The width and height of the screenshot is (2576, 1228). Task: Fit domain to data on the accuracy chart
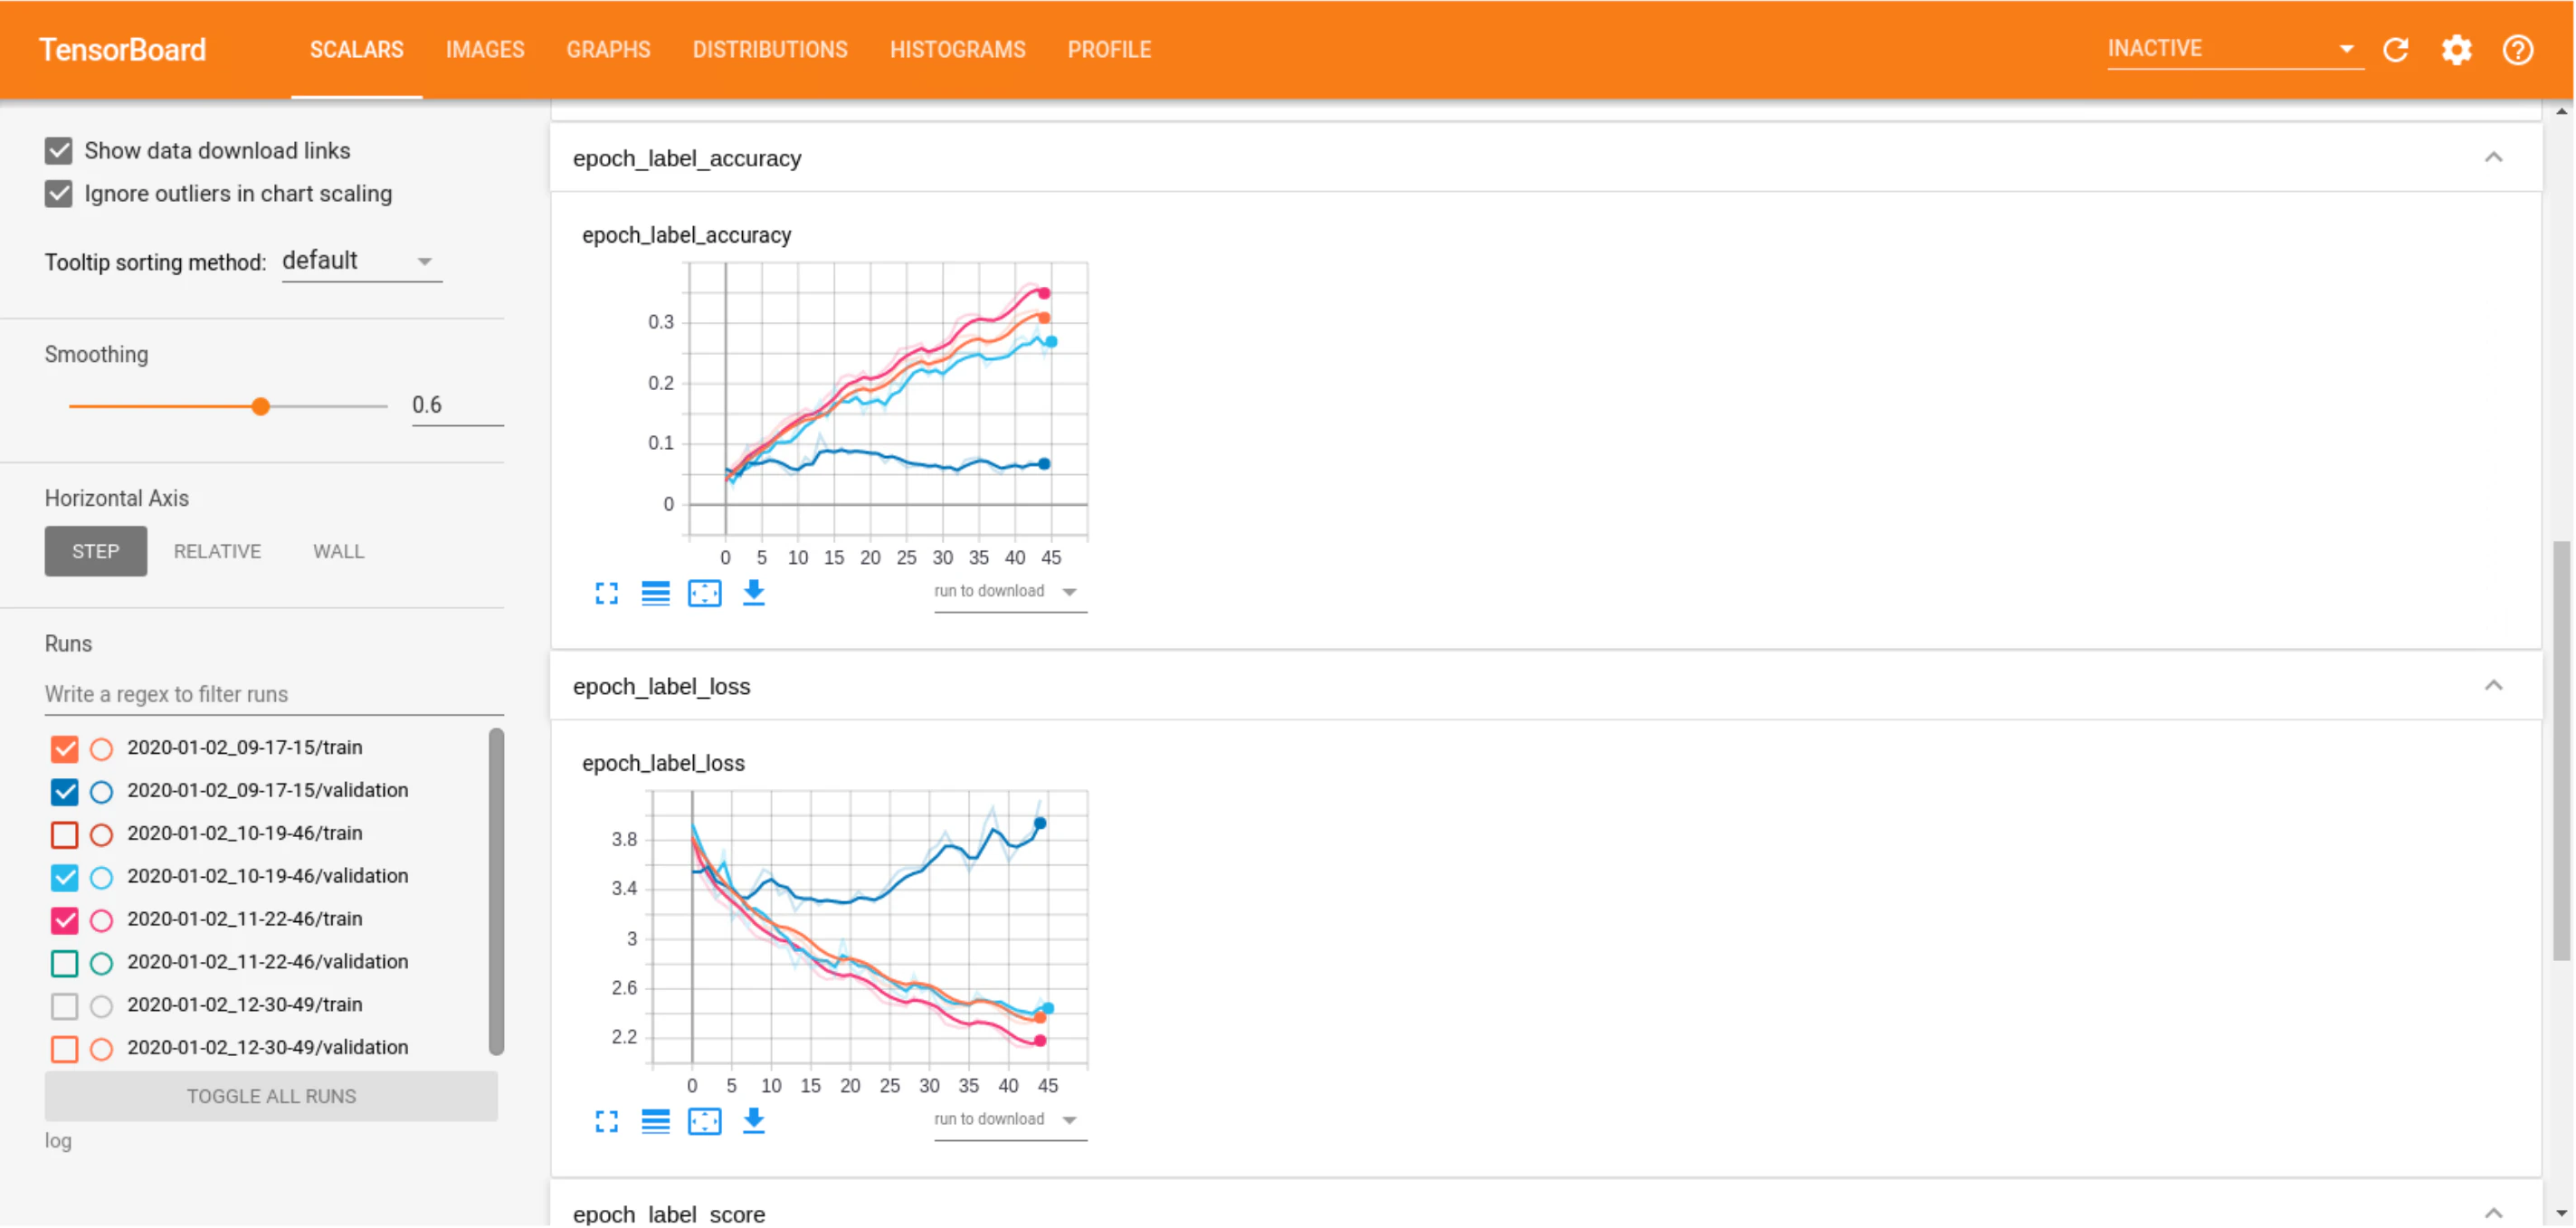pos(704,594)
